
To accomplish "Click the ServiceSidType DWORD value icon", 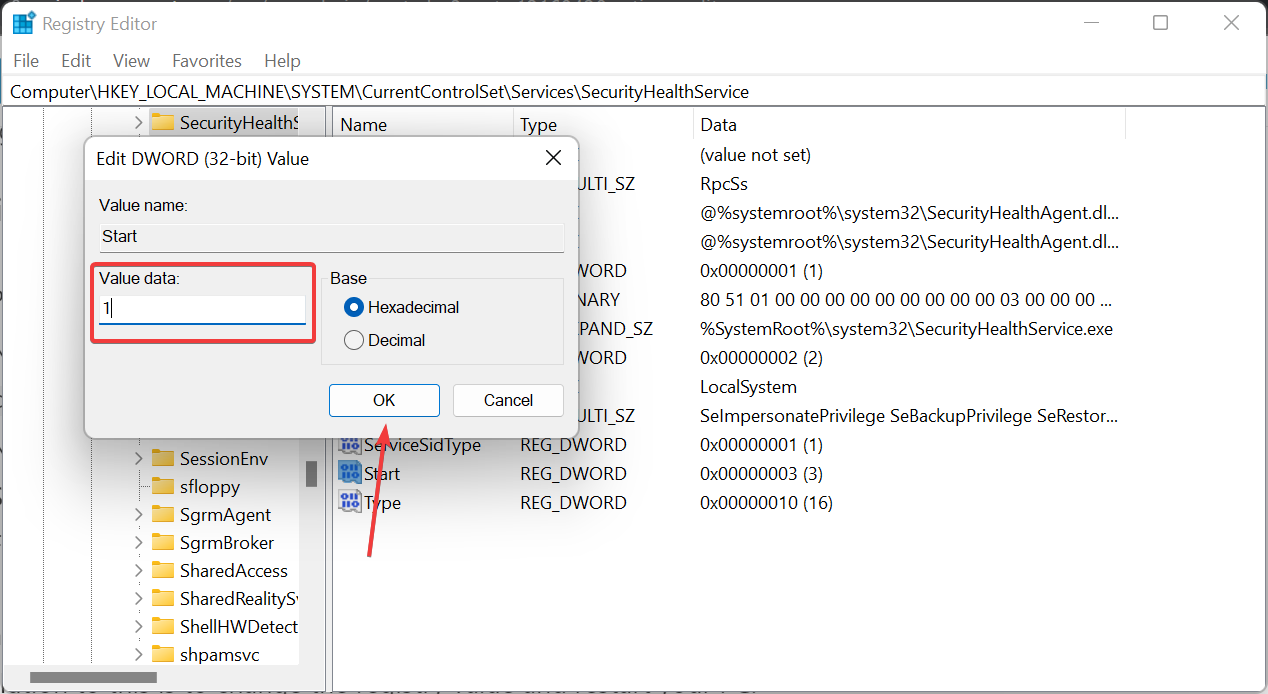I will tap(350, 444).
